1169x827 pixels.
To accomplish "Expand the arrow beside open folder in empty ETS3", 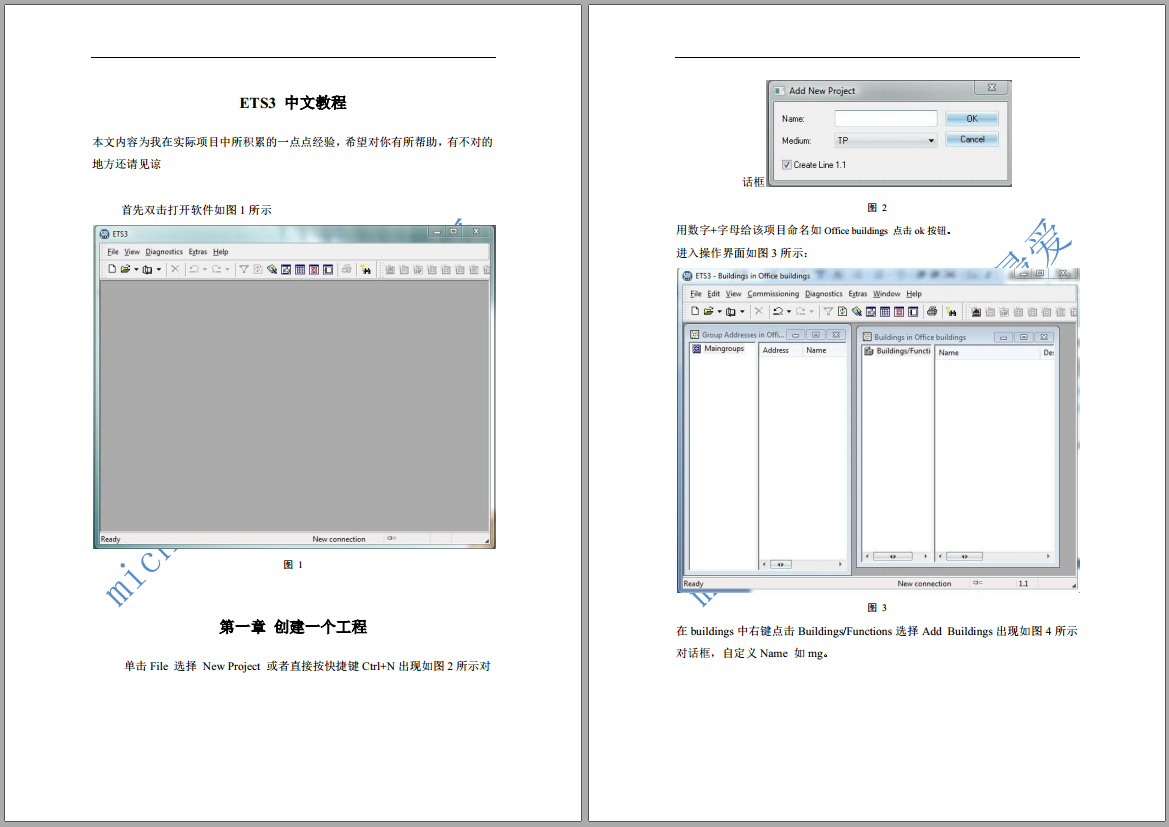I will tap(136, 270).
